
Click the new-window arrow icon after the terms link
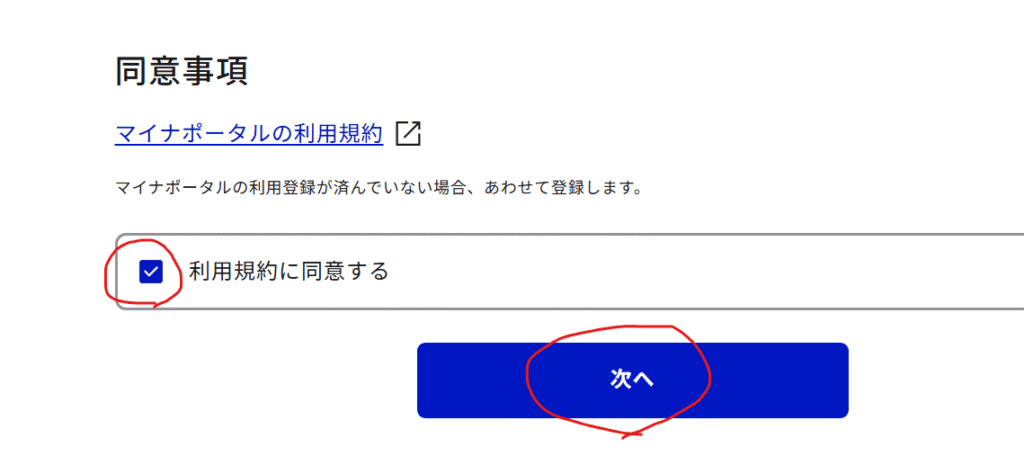click(409, 133)
